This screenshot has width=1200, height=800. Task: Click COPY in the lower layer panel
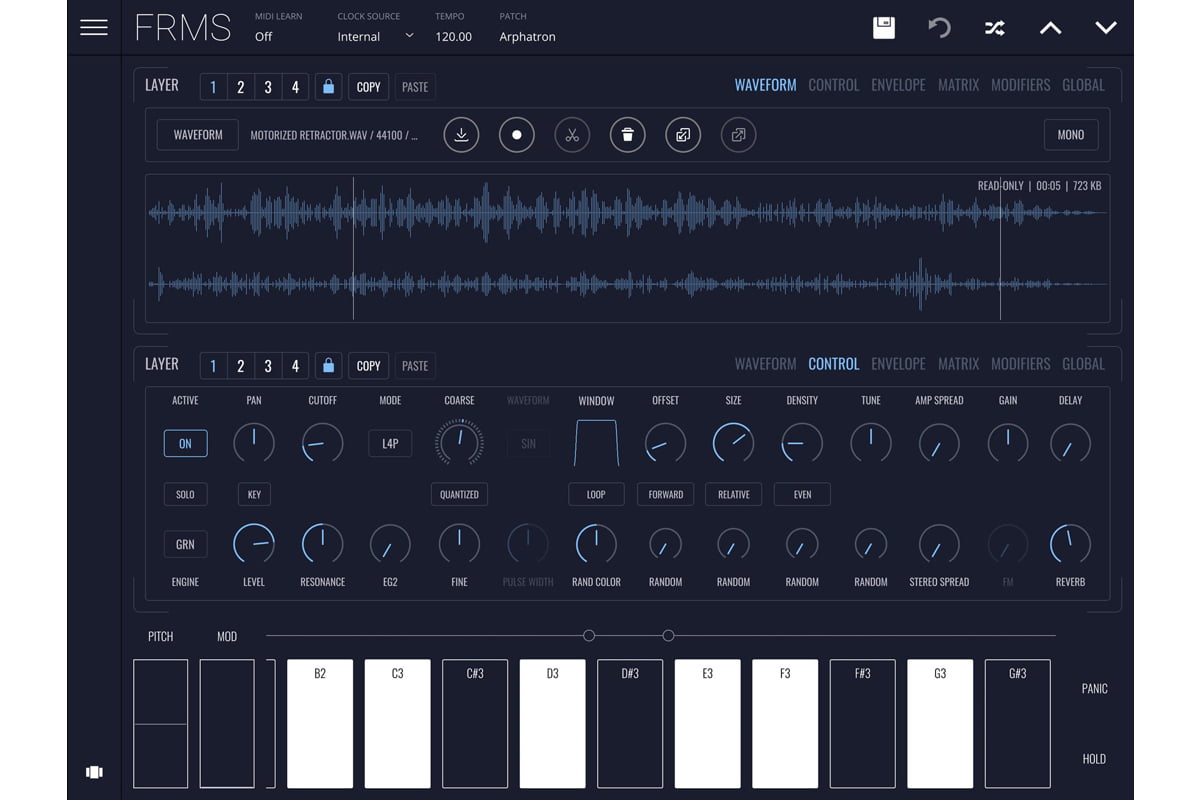pos(368,365)
